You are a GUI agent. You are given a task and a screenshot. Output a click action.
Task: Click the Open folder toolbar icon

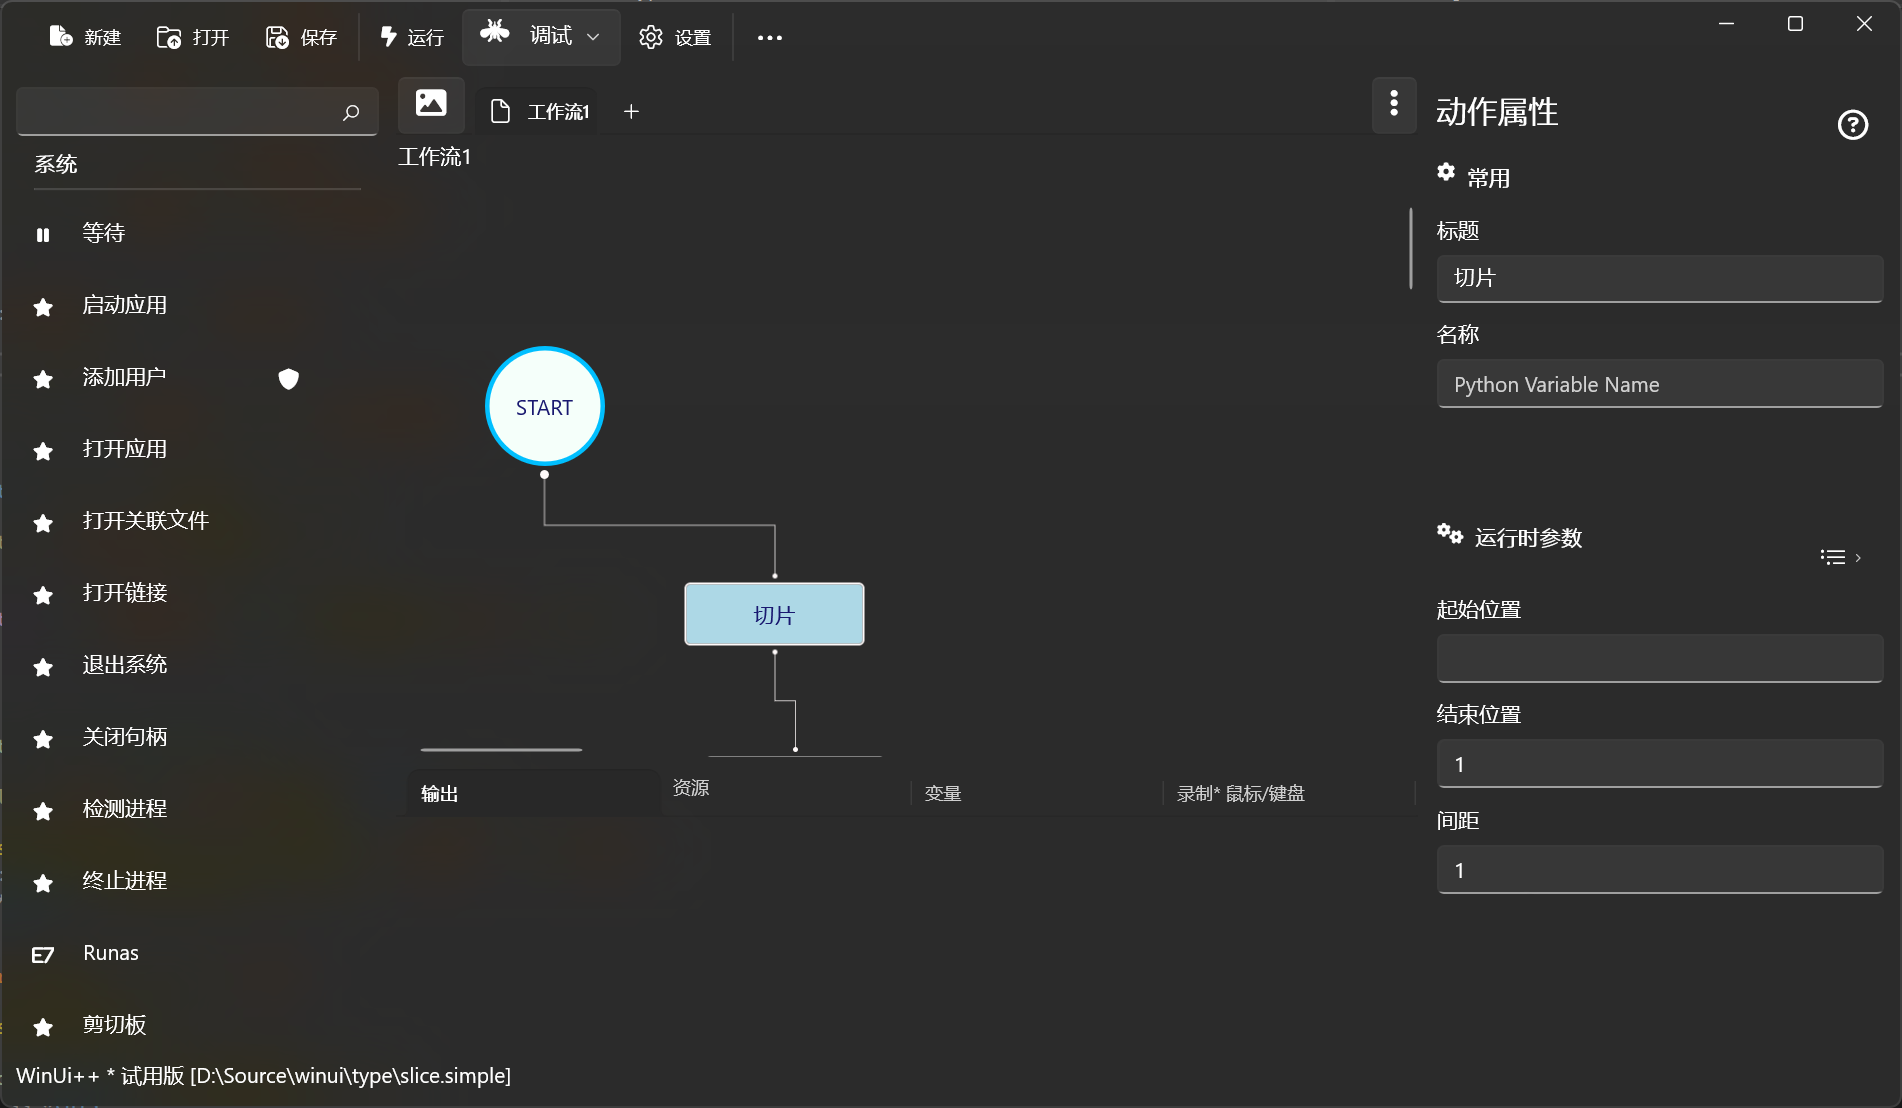pyautogui.click(x=169, y=37)
